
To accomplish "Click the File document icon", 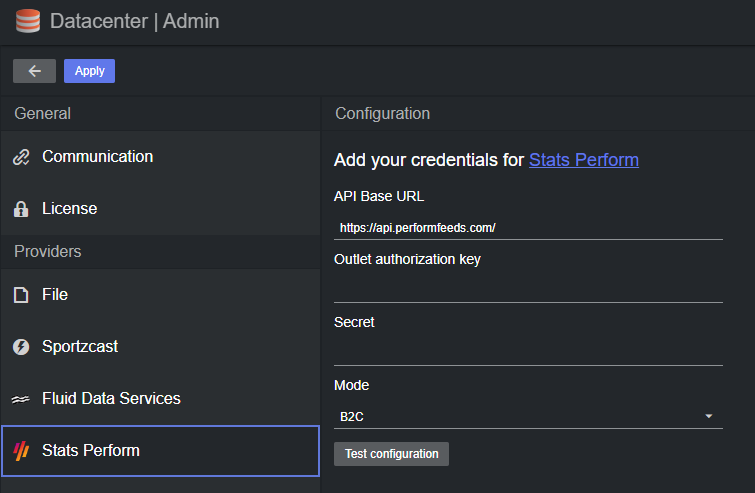I will [21, 295].
